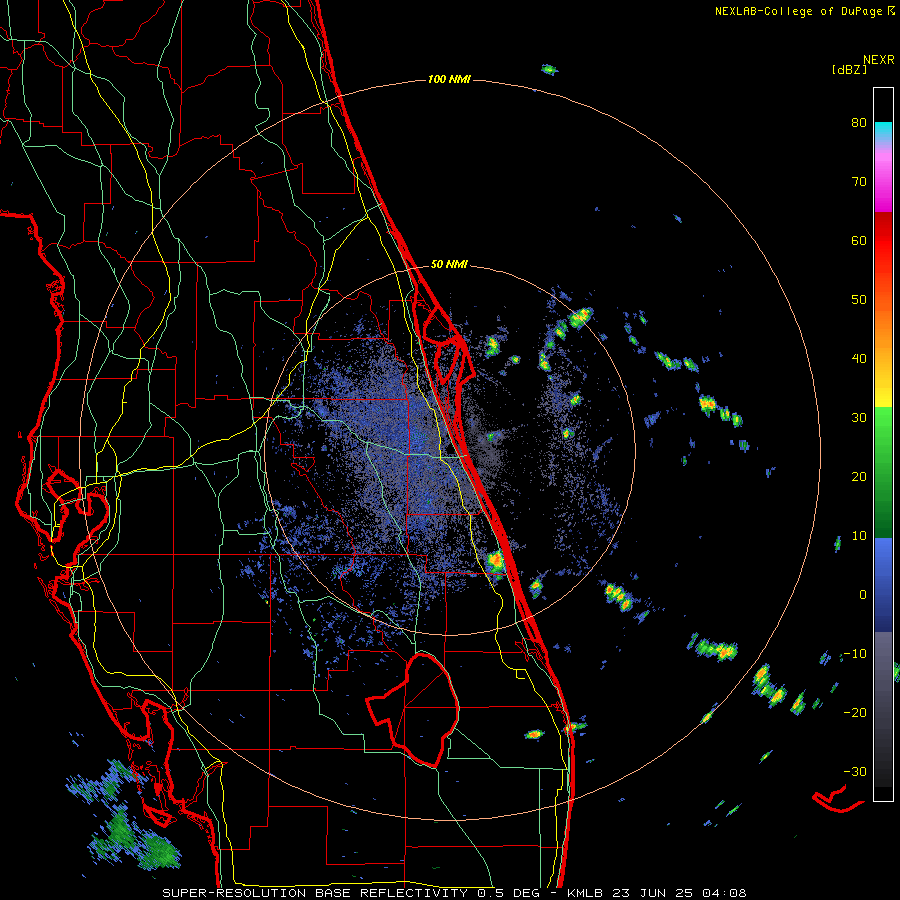Image resolution: width=900 pixels, height=900 pixels.
Task: Select the [dBZ] unit label
Action: point(850,69)
